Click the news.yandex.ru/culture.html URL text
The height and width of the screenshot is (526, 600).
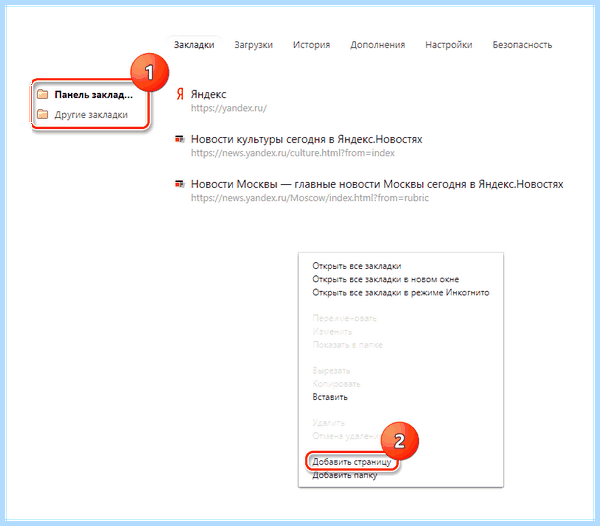click(293, 153)
